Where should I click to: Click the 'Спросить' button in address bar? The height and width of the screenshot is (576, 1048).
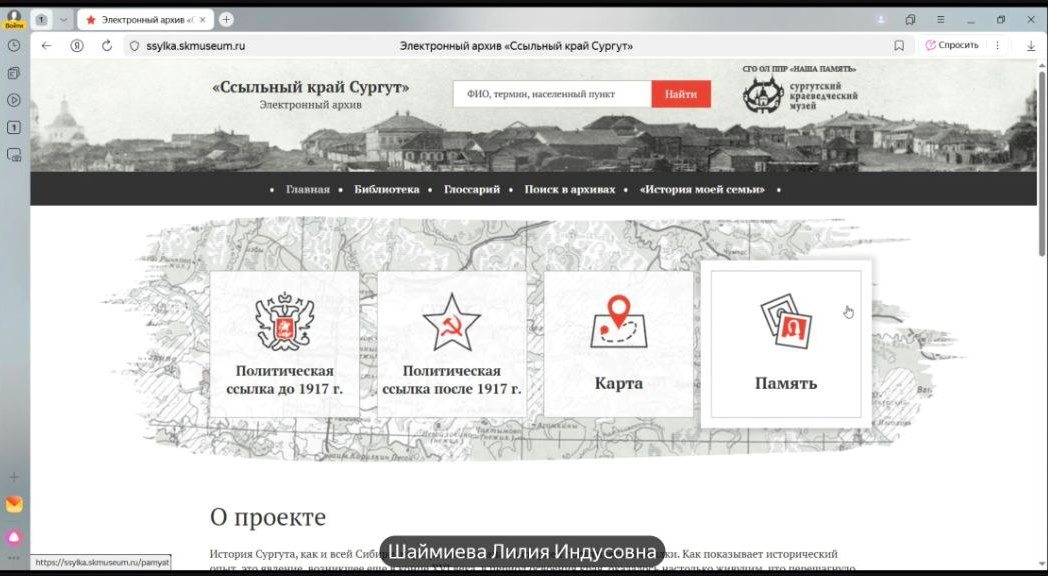[951, 46]
